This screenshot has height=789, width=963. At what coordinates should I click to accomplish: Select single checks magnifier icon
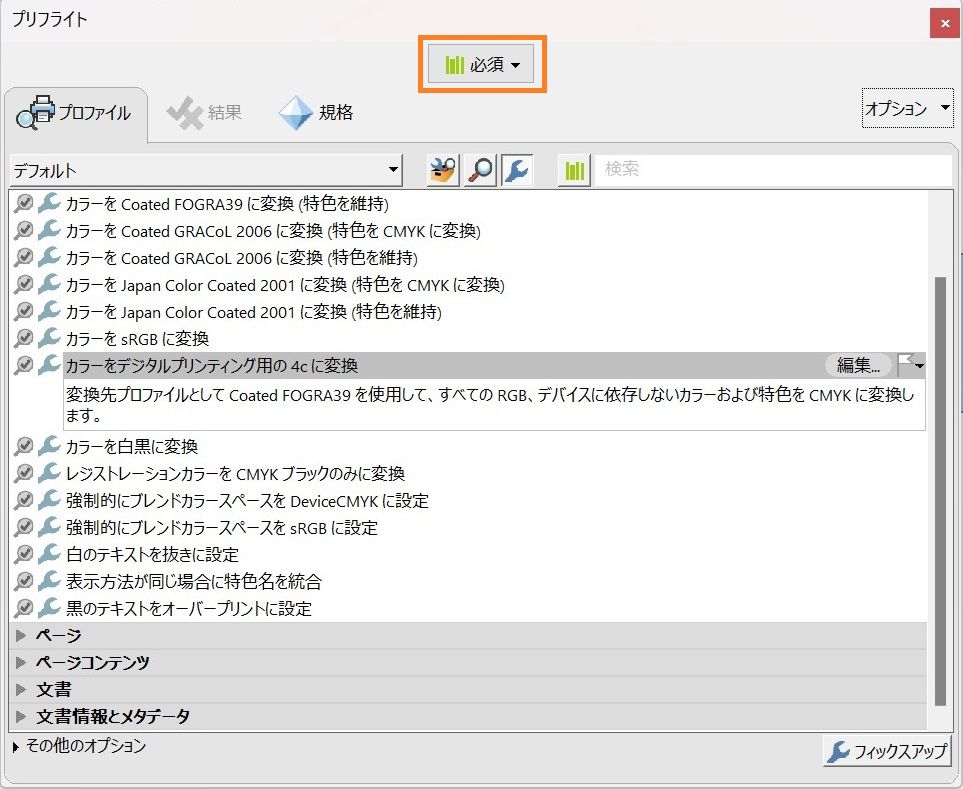(480, 170)
